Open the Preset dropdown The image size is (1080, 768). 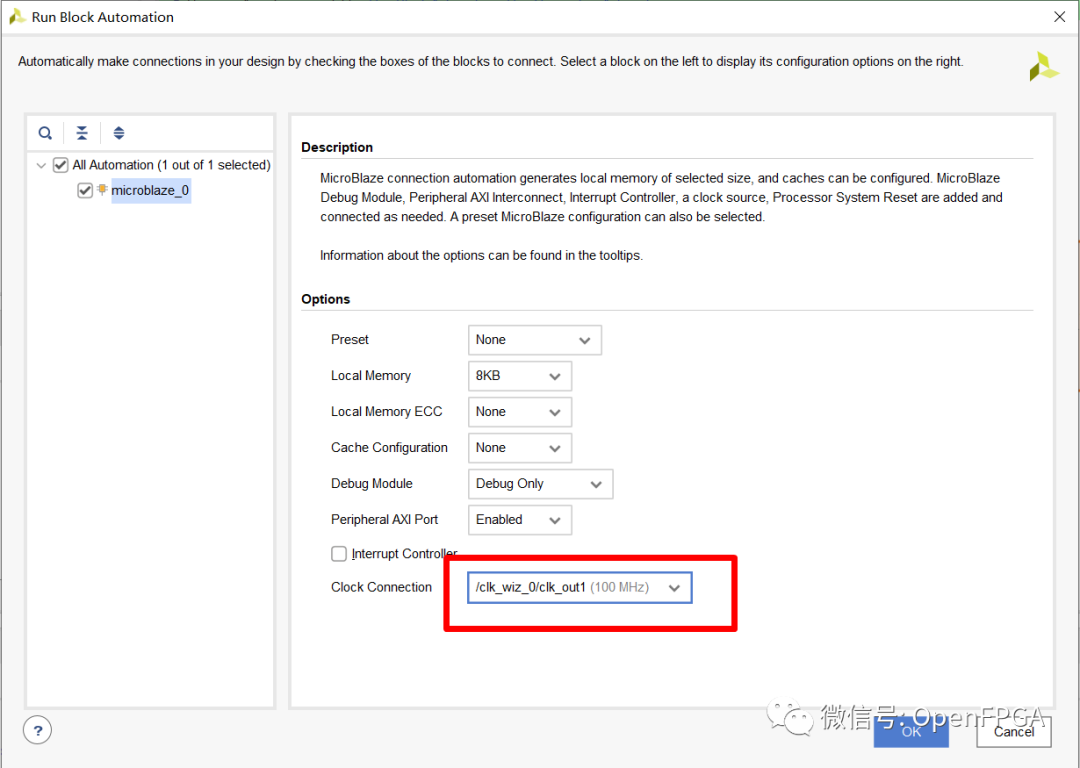coord(534,340)
